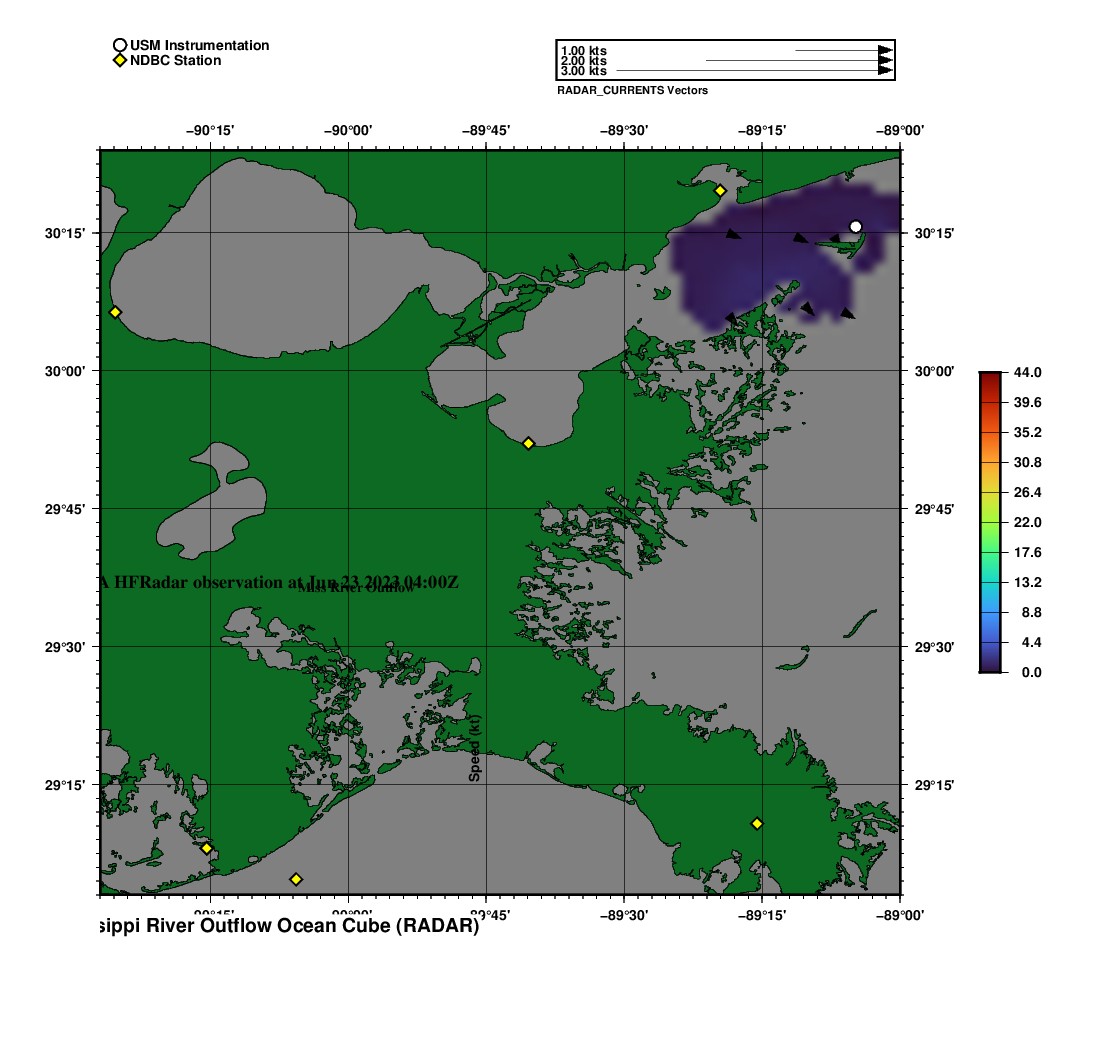Select the southwest NDBC diamond on the green land
The height and width of the screenshot is (1050, 1100).
pos(206,848)
